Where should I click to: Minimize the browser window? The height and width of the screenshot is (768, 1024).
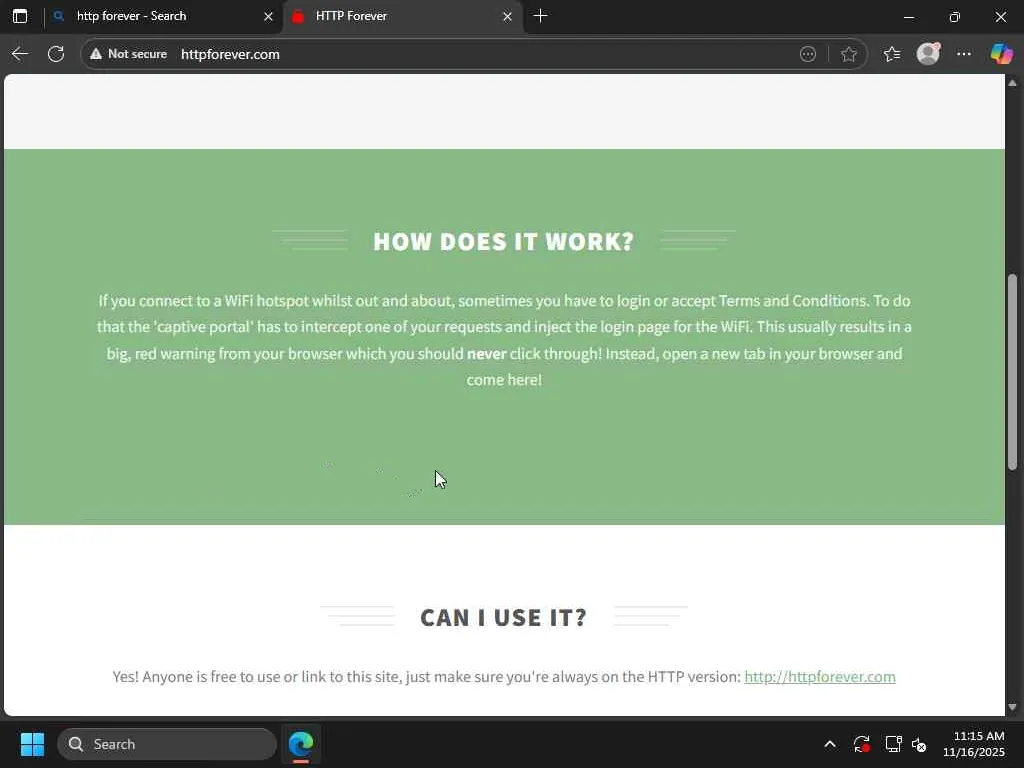pos(908,17)
